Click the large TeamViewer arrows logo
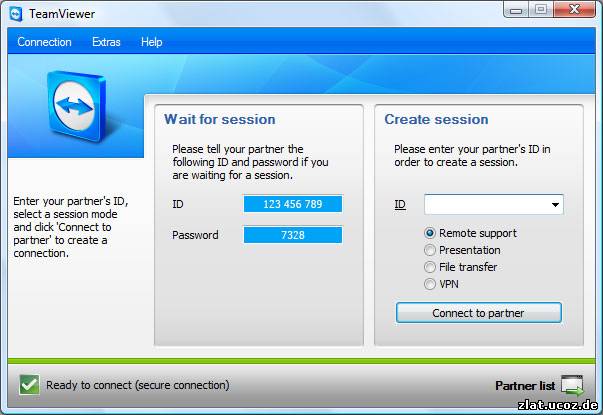603x415 pixels. 76,107
